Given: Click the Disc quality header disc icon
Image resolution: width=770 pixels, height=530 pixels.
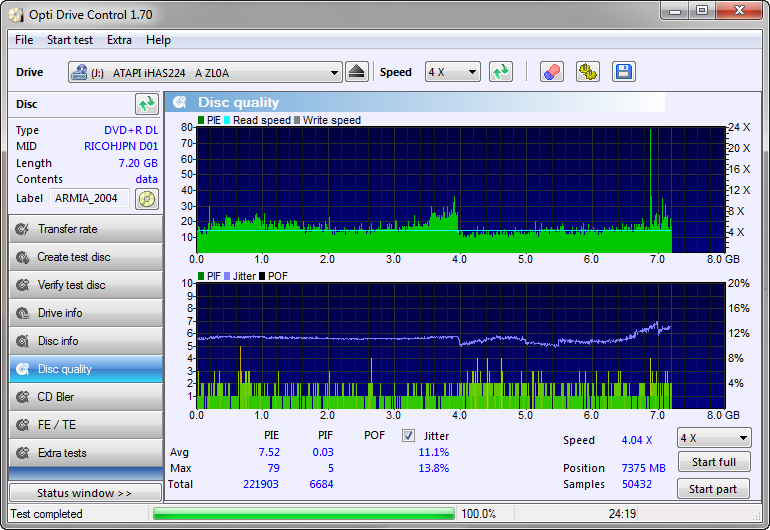Looking at the screenshot, I should click(180, 102).
